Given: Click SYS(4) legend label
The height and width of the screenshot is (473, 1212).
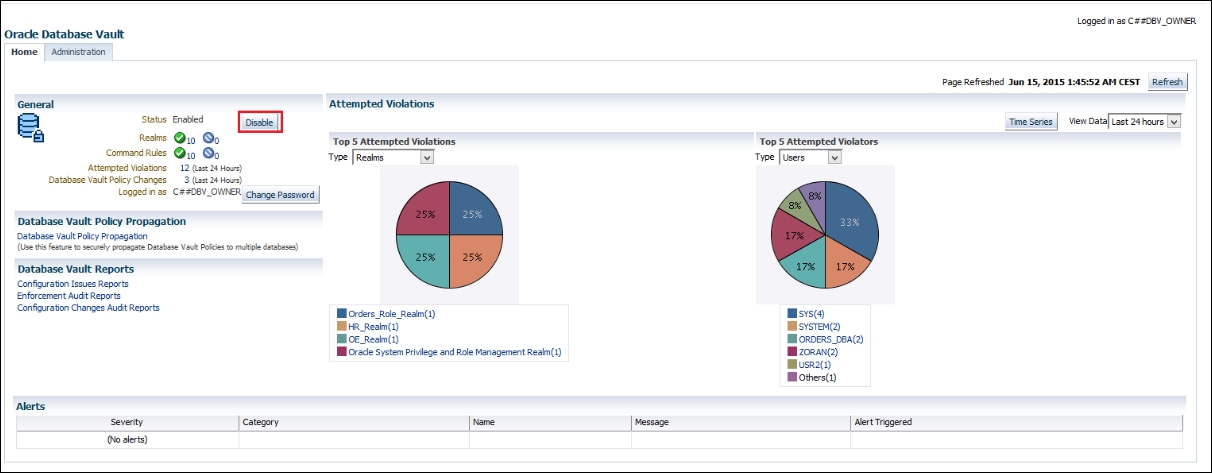Looking at the screenshot, I should pyautogui.click(x=812, y=314).
